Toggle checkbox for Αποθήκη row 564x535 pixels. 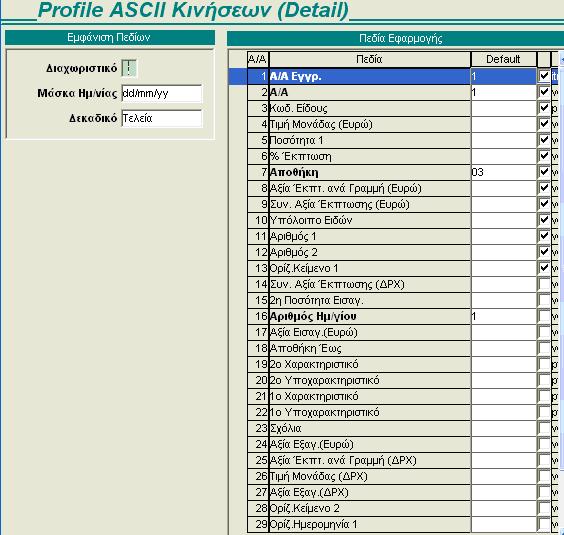(x=544, y=172)
